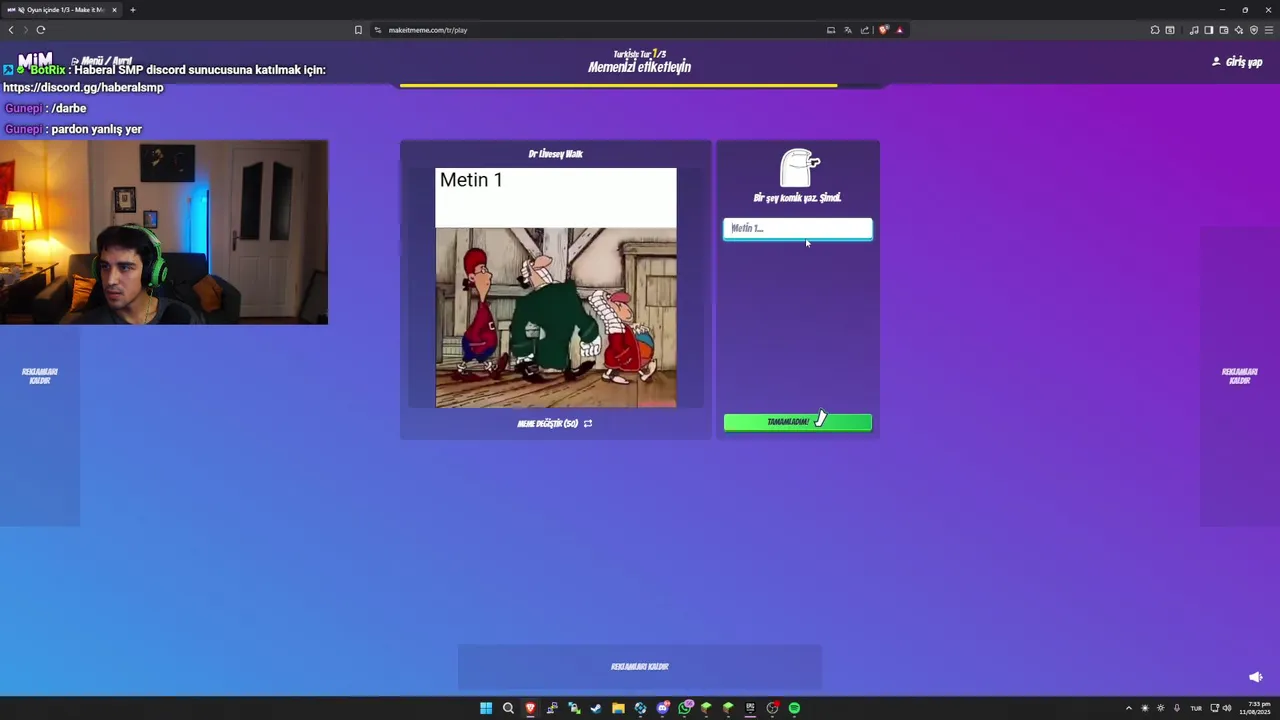
Task: Click the microphone tray icon
Action: [x=1177, y=708]
